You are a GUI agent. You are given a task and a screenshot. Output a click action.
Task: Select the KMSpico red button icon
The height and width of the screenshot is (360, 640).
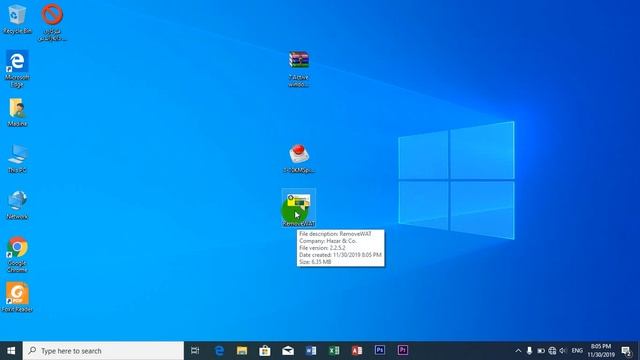(x=299, y=158)
